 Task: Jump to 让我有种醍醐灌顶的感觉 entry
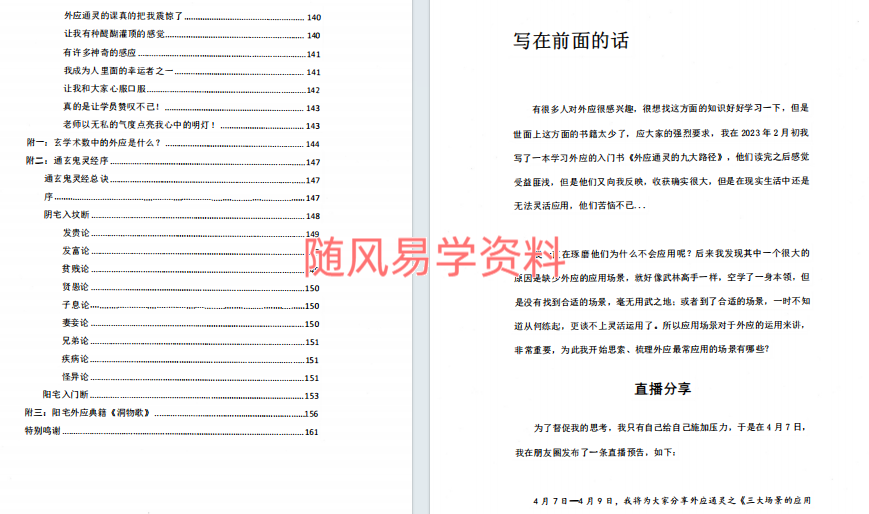click(114, 36)
